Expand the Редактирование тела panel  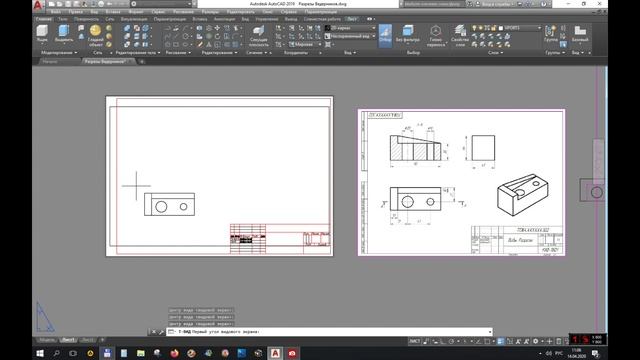point(138,53)
